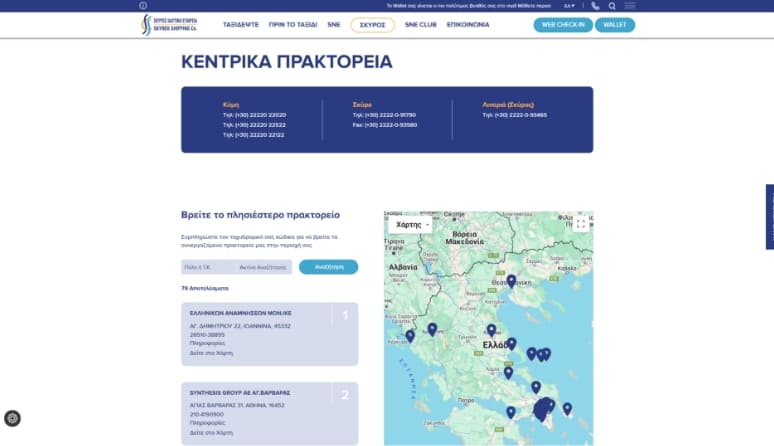Open the ΕΛ language dropdown
The image size is (774, 446).
[569, 6]
